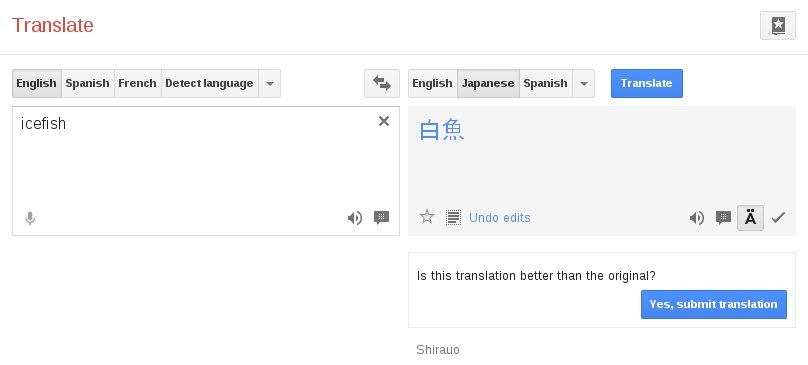Show example usage for the translation
808x365 pixels.
point(723,218)
